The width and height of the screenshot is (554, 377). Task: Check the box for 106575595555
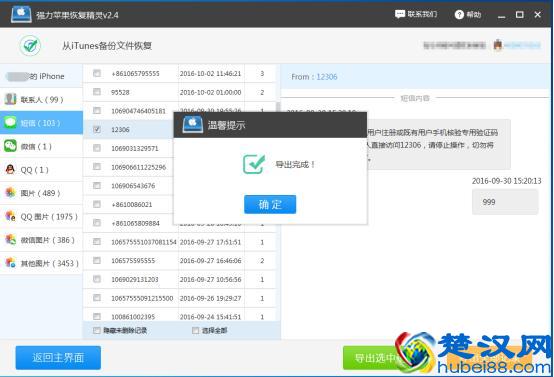(97, 260)
